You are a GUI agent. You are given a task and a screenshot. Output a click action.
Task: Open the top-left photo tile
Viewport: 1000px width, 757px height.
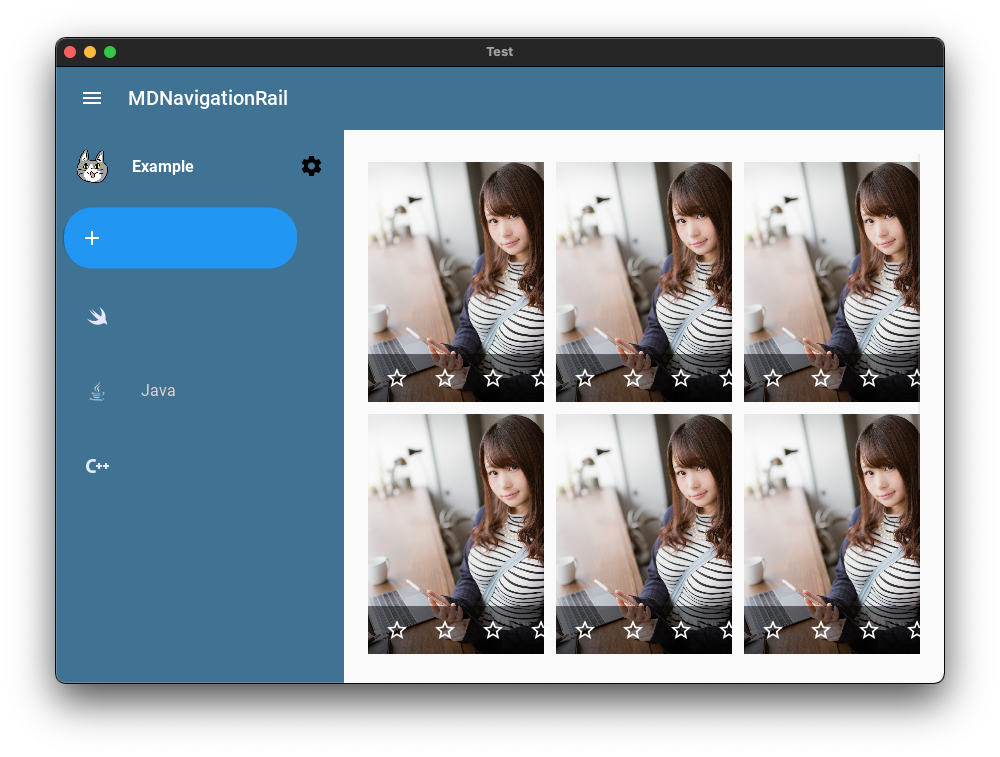(x=456, y=282)
